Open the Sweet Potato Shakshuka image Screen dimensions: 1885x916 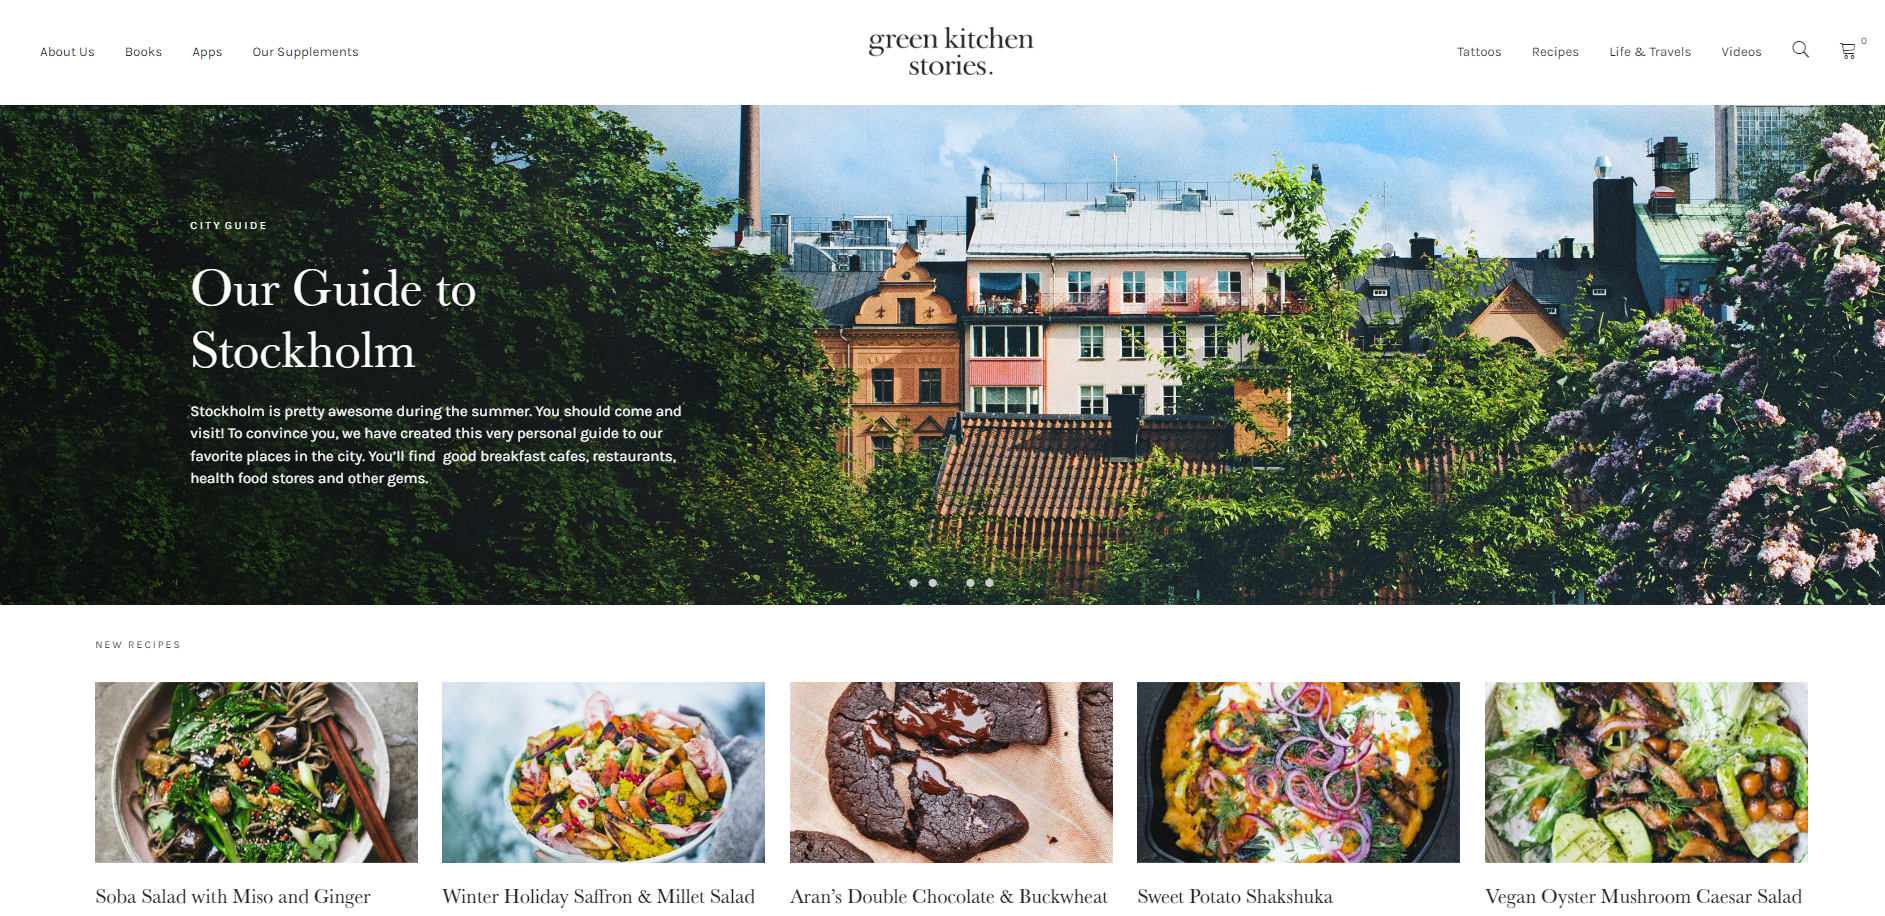pos(1298,772)
